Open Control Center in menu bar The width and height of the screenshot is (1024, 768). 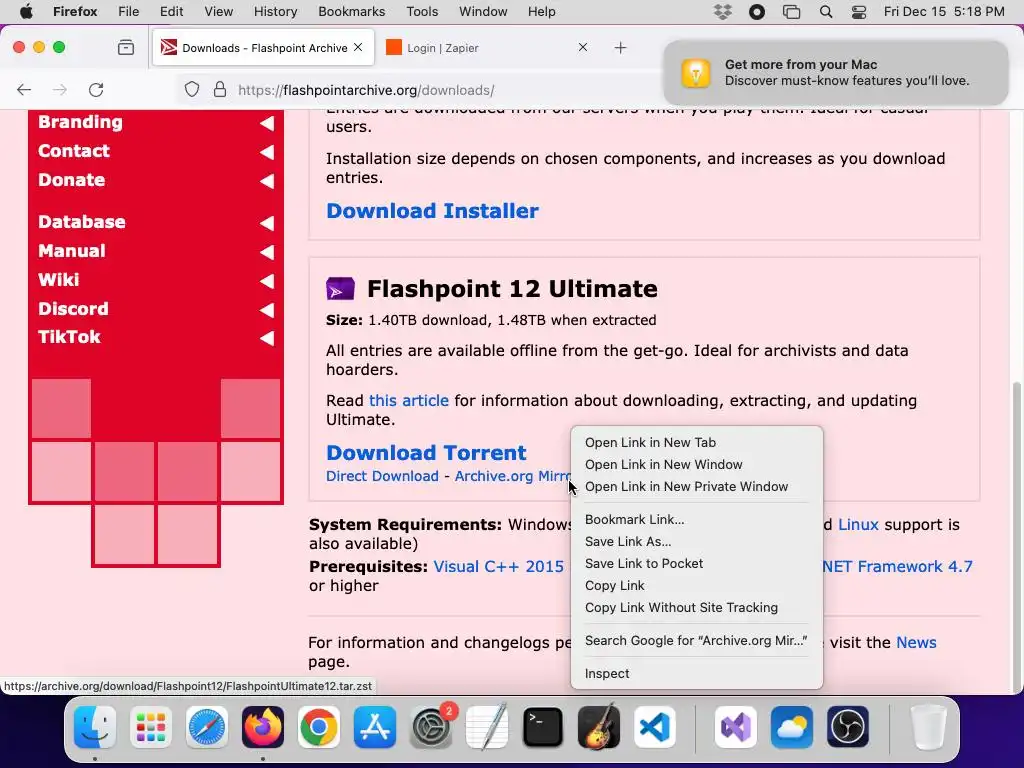click(x=859, y=11)
